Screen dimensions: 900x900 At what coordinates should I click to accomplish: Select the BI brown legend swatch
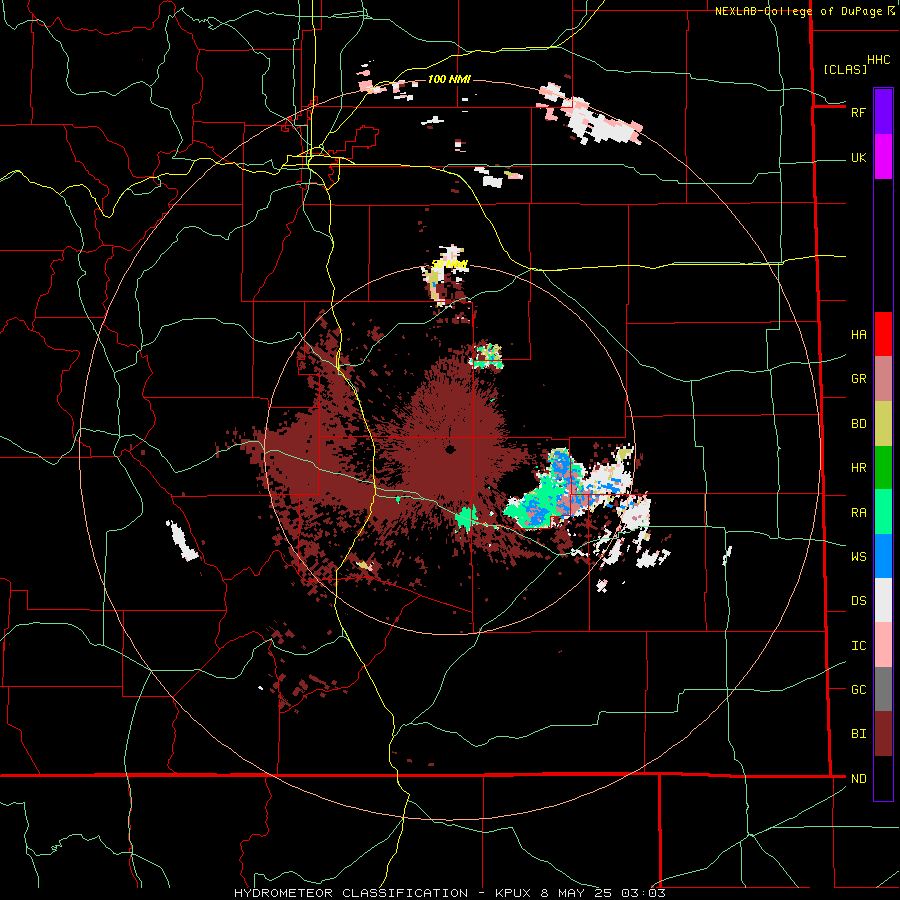click(x=883, y=734)
